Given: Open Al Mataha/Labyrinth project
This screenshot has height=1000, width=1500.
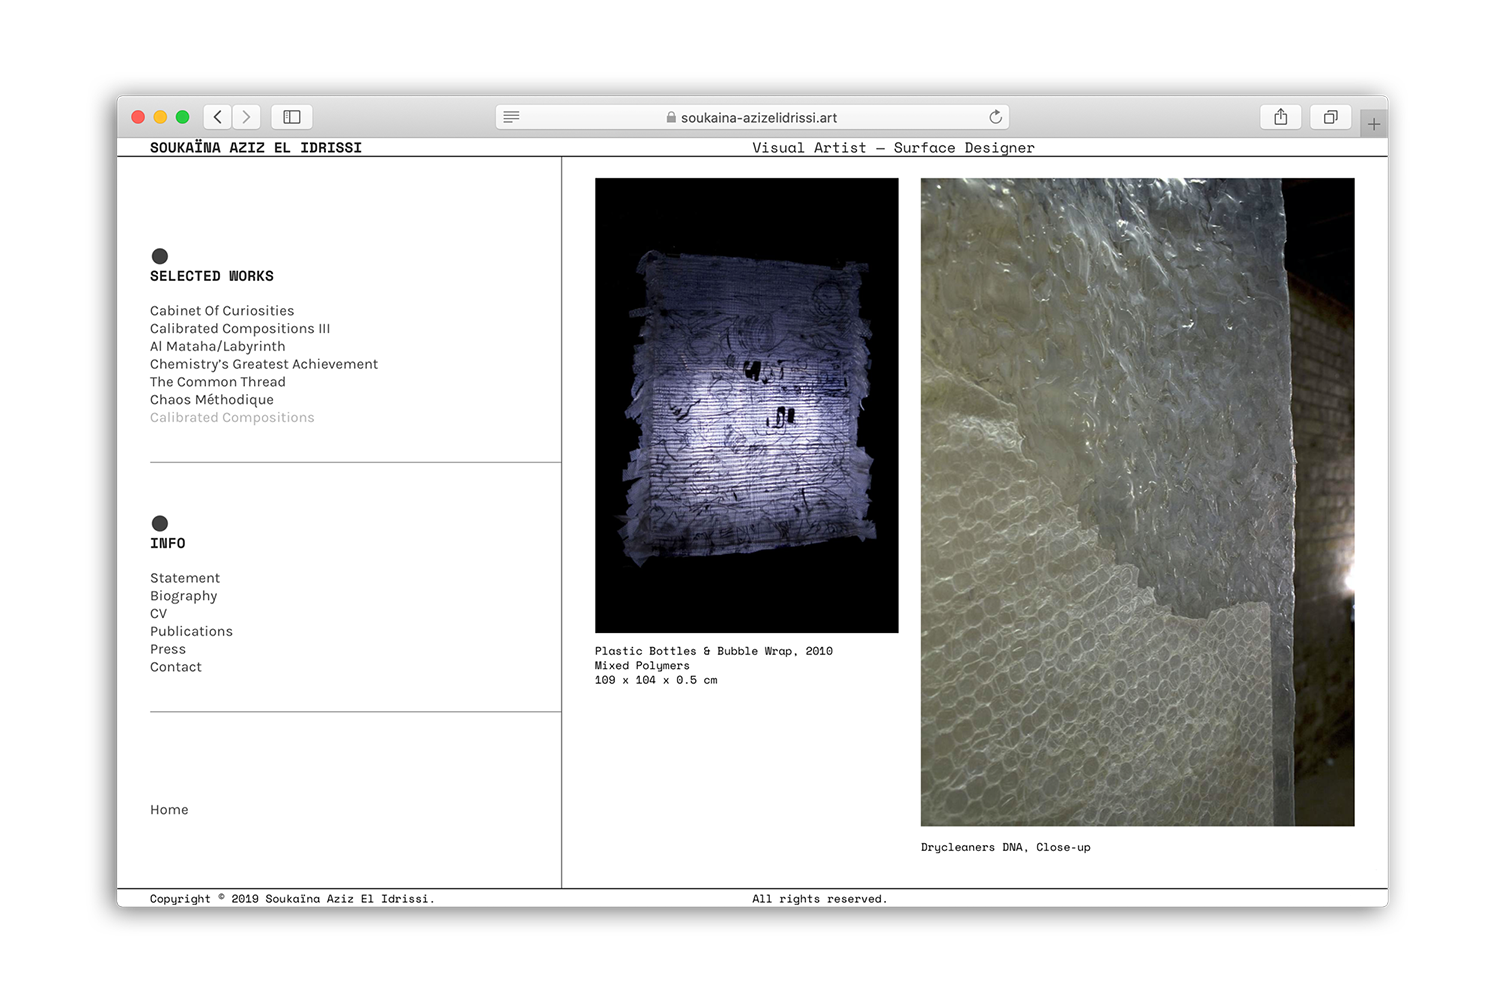Looking at the screenshot, I should [217, 347].
